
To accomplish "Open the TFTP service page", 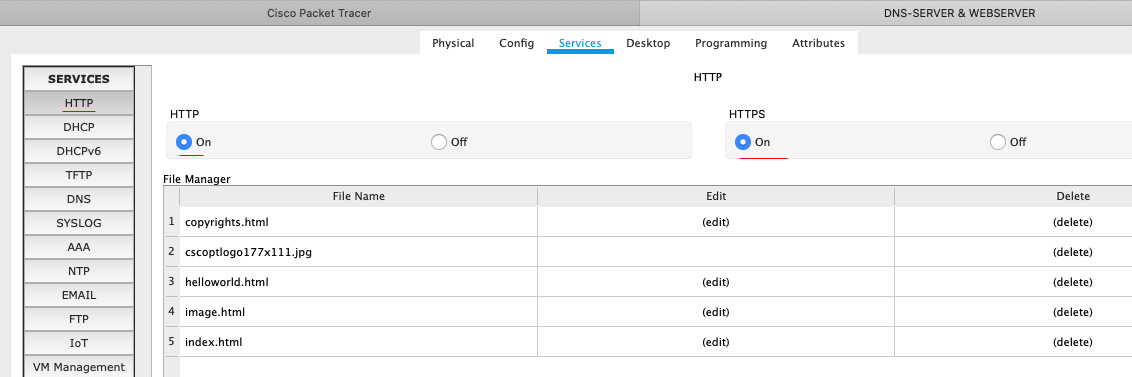I will point(79,175).
